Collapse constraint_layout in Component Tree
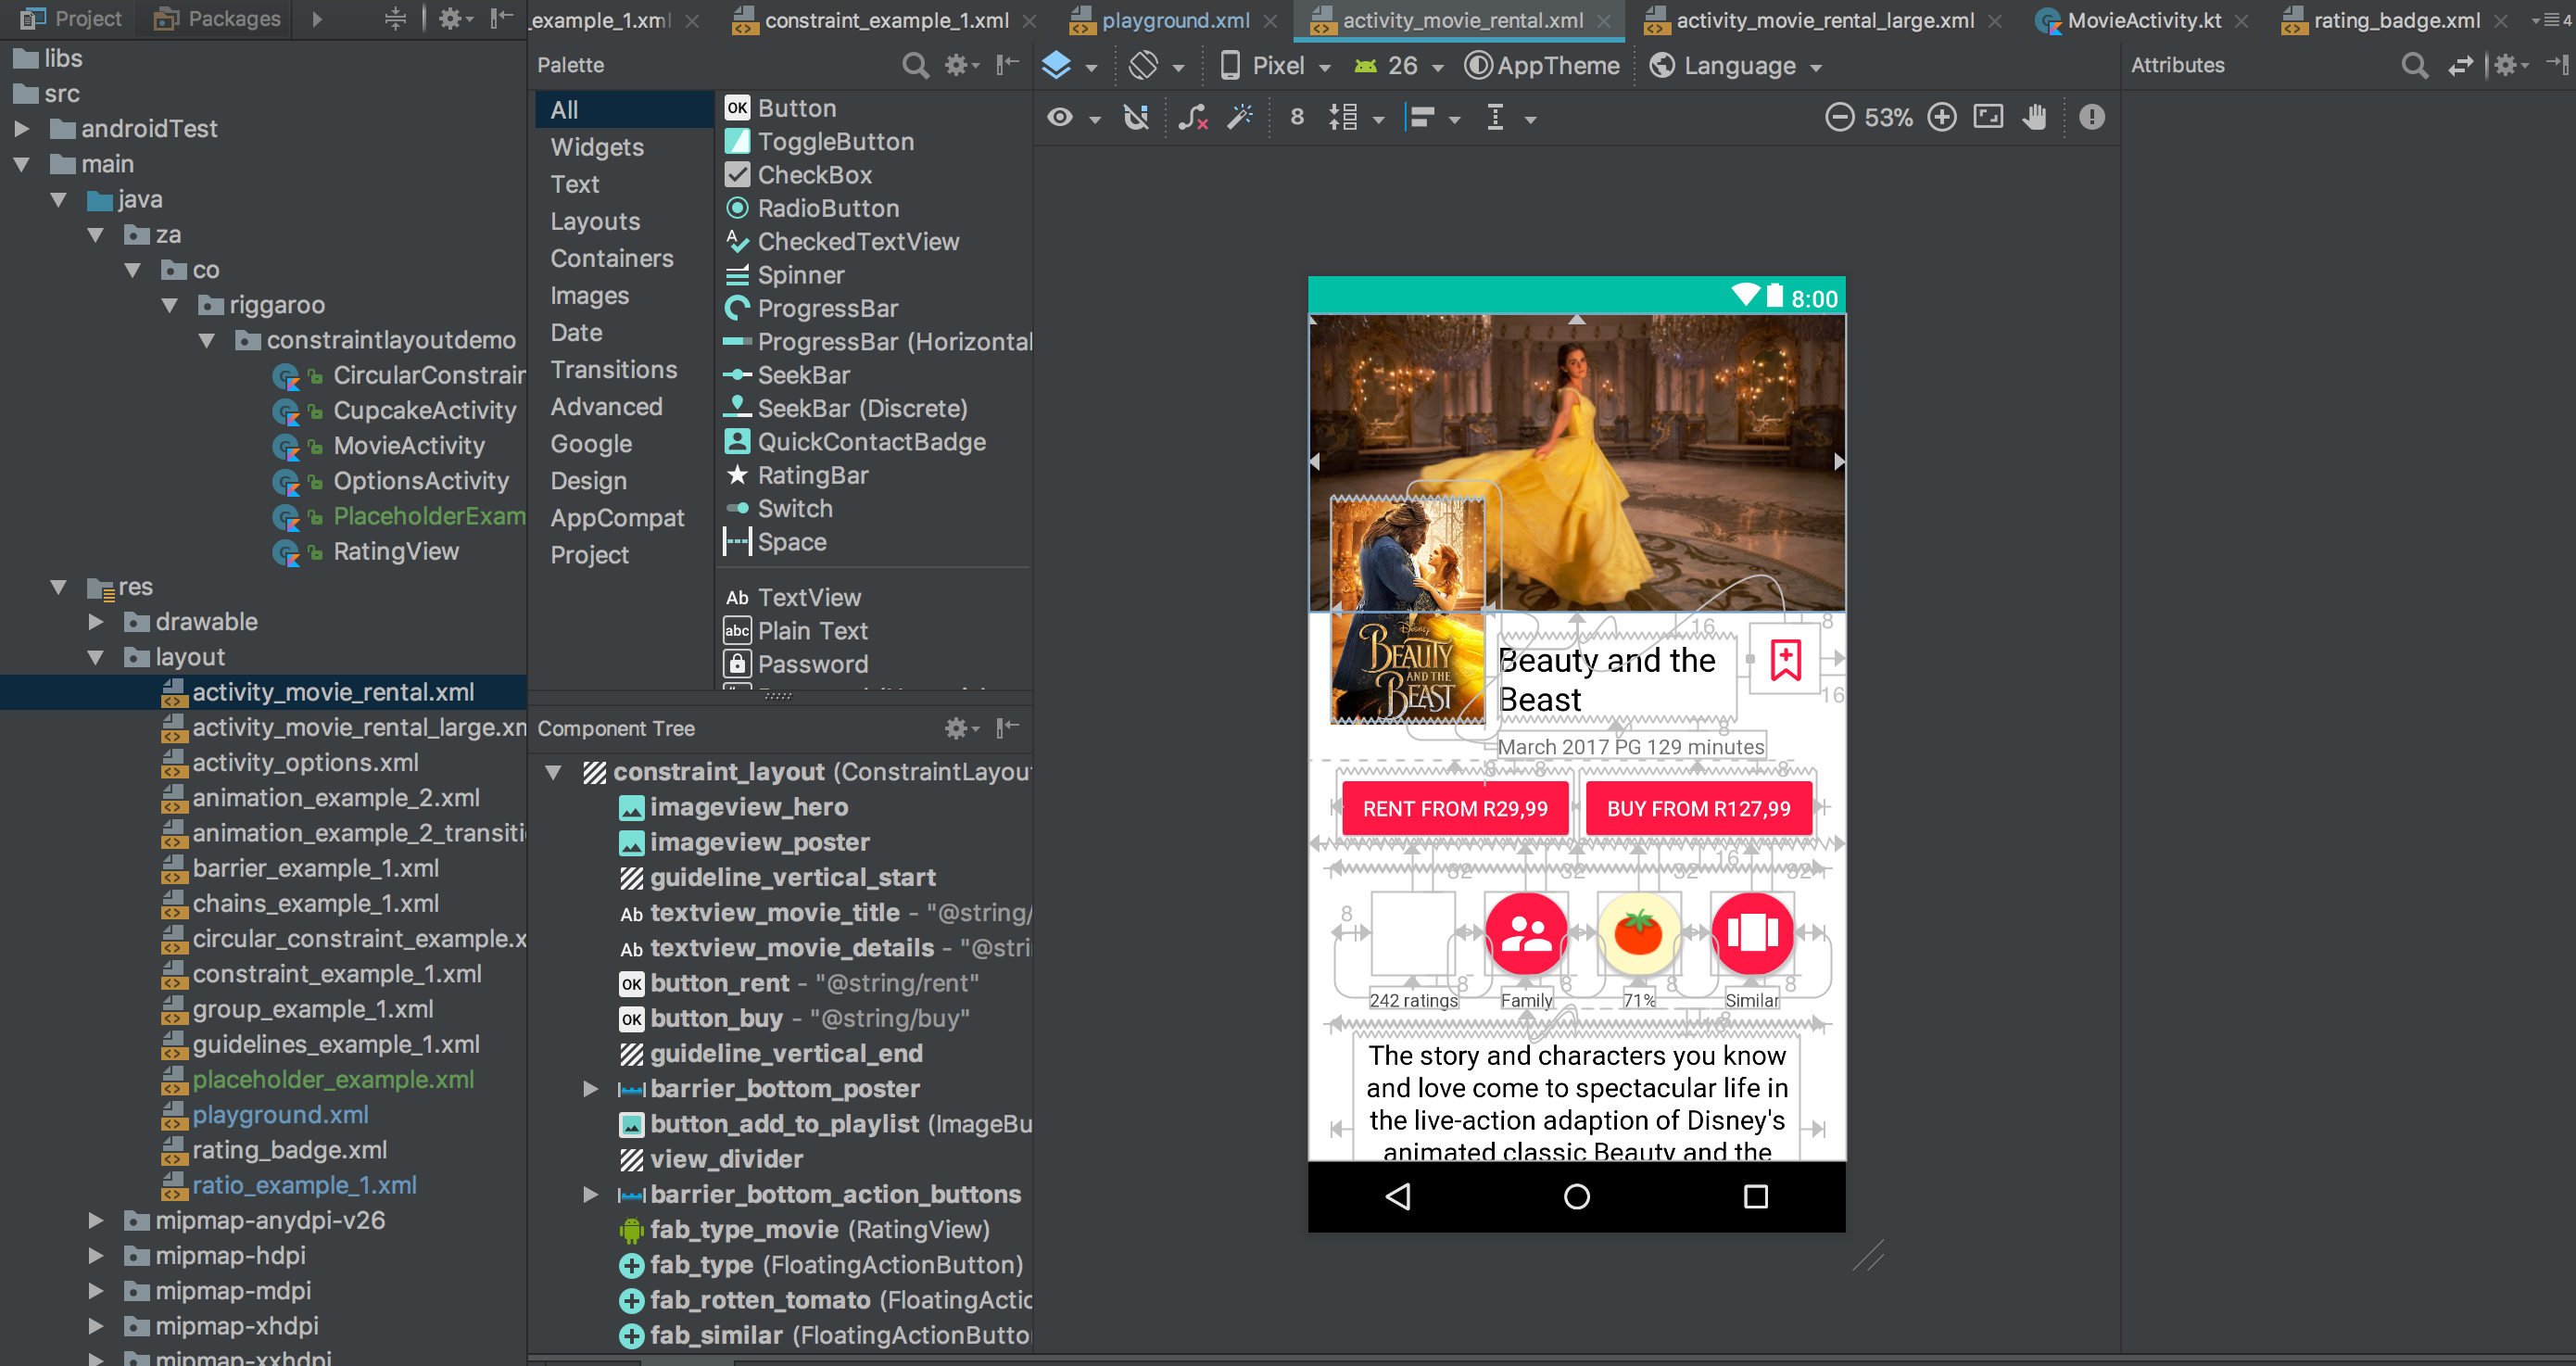2576x1366 pixels. (x=552, y=772)
